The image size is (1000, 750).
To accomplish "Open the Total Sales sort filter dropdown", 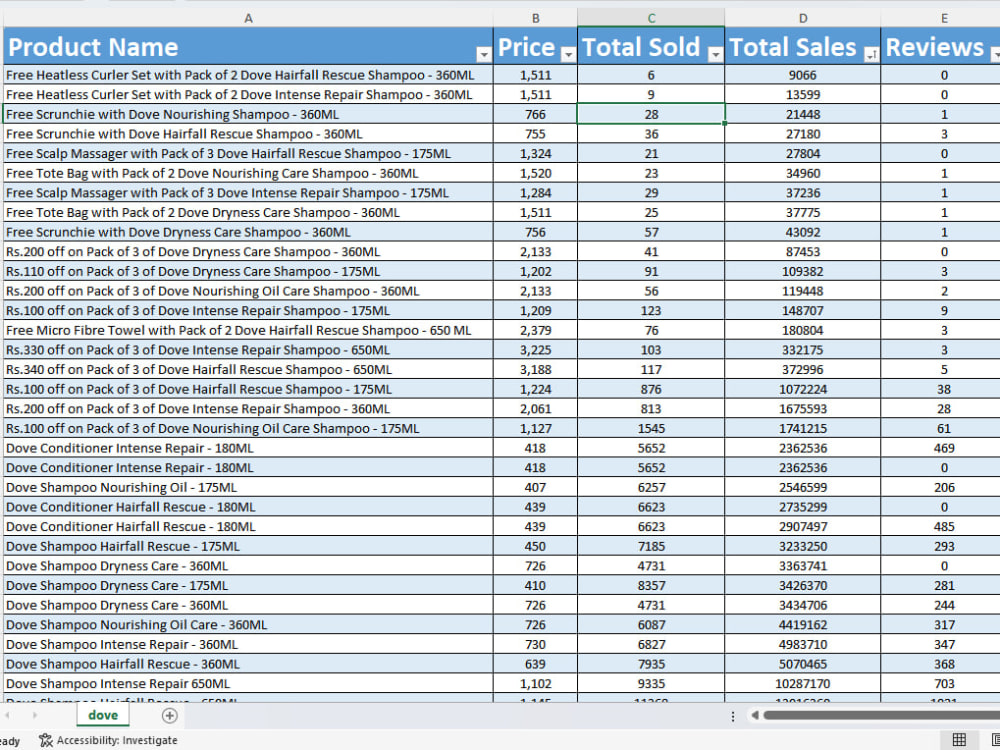I will pyautogui.click(x=871, y=55).
